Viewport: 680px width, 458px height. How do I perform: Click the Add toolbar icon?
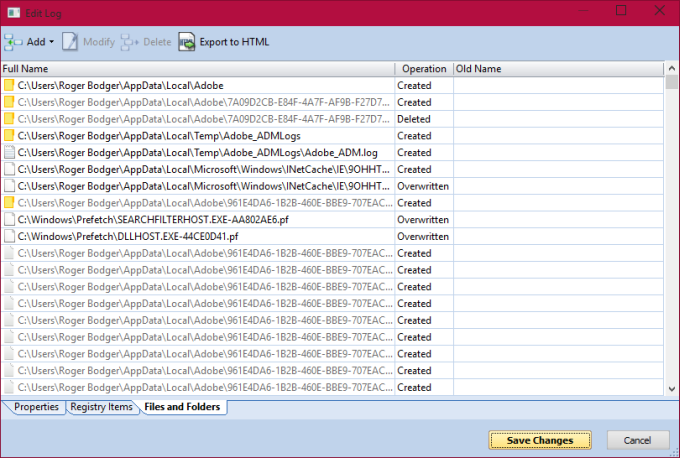click(x=13, y=42)
